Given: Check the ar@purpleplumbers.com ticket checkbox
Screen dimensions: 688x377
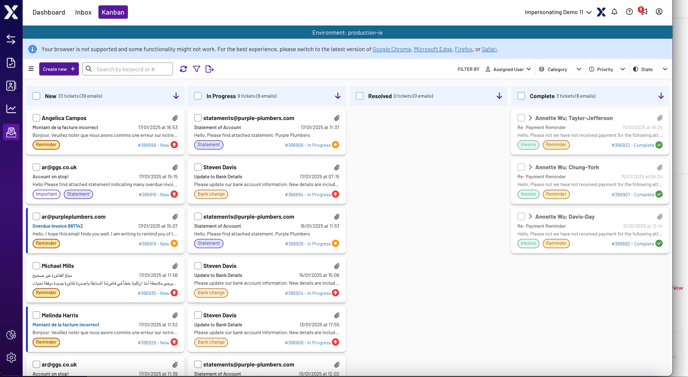Looking at the screenshot, I should tap(36, 216).
